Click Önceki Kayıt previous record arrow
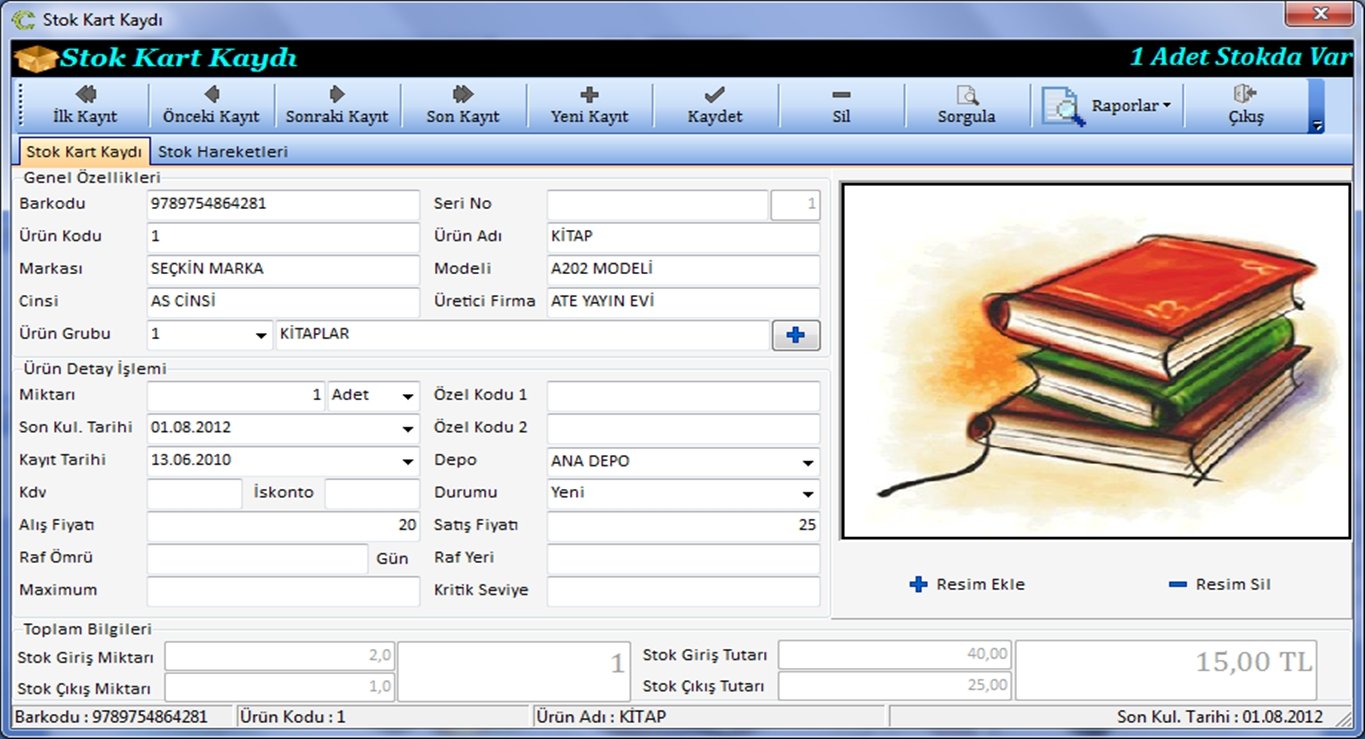 [x=211, y=105]
